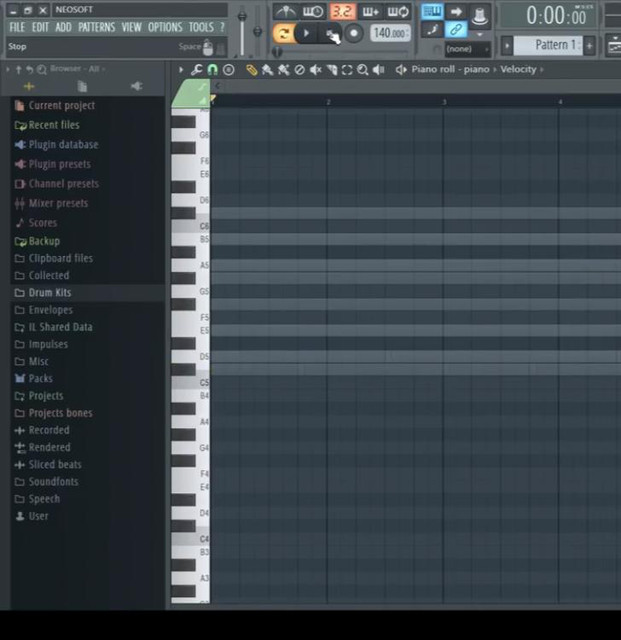Select the Draw pencil tool in piano roll

coord(251,70)
